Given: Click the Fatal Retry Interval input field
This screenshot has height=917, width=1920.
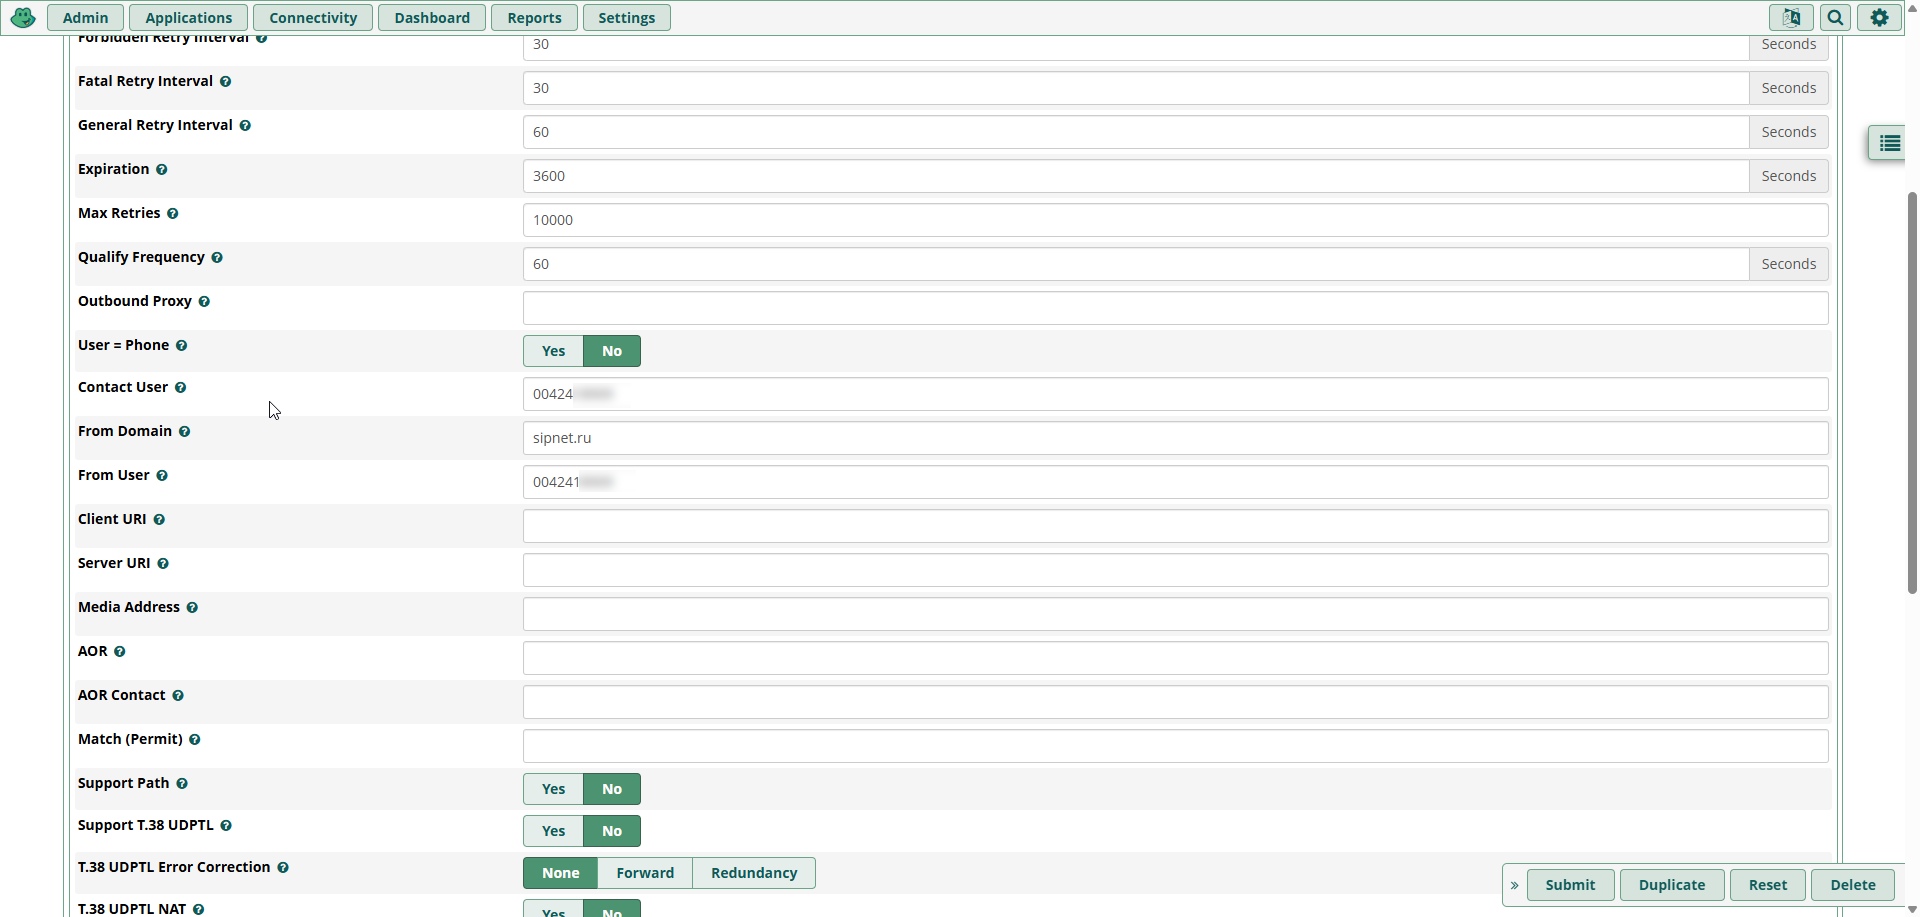Looking at the screenshot, I should click(x=1136, y=88).
